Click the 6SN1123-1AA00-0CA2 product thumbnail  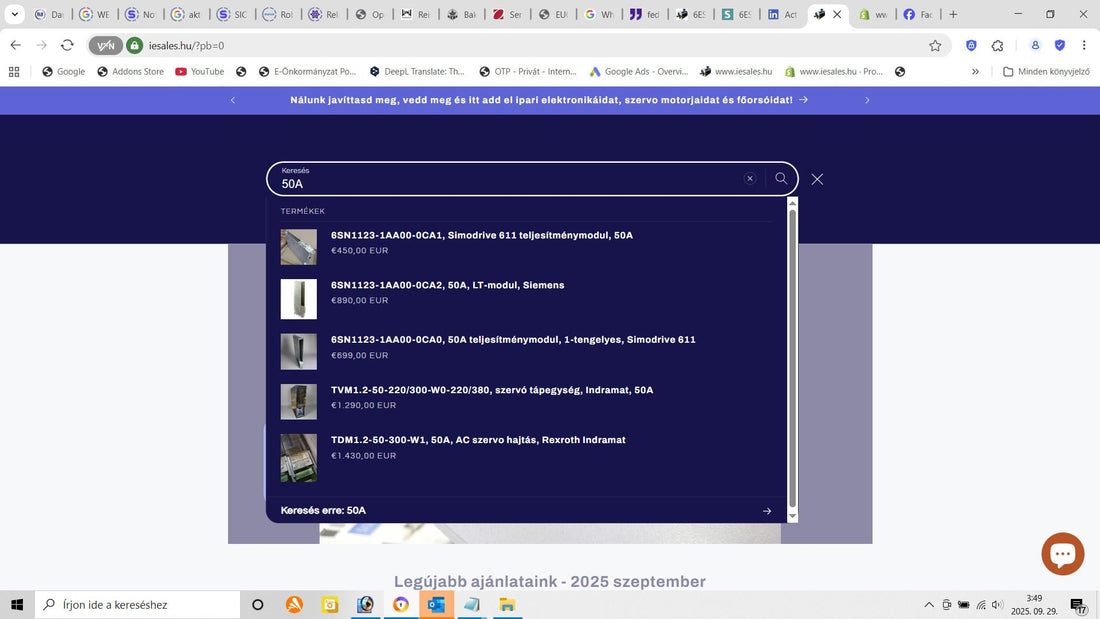(298, 298)
